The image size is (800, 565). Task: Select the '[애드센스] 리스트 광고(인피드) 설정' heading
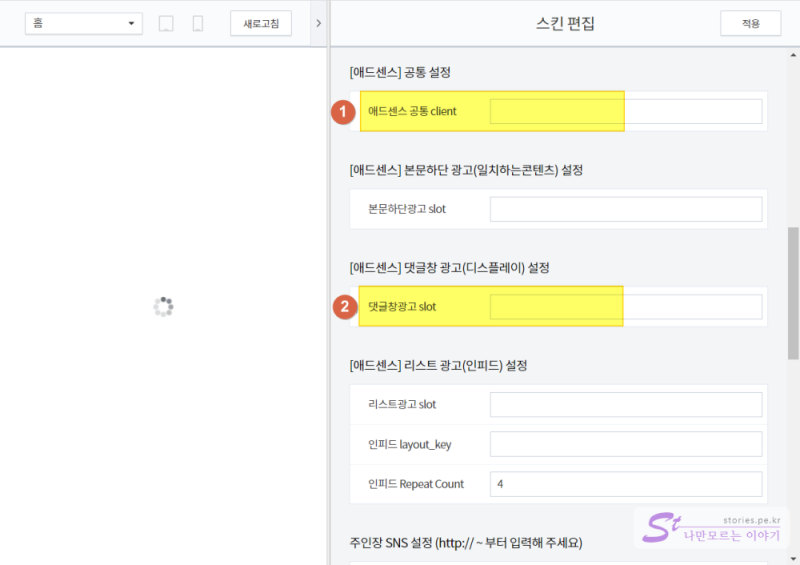point(438,365)
